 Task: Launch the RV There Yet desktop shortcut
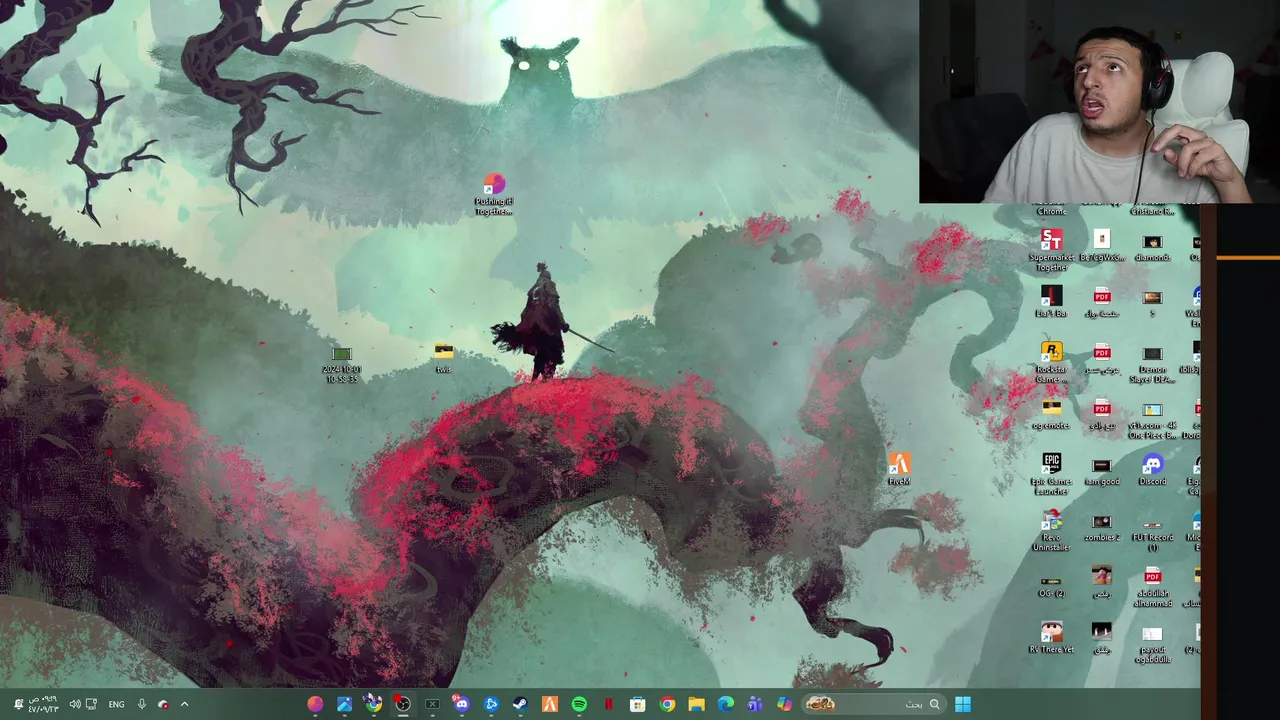1051,638
